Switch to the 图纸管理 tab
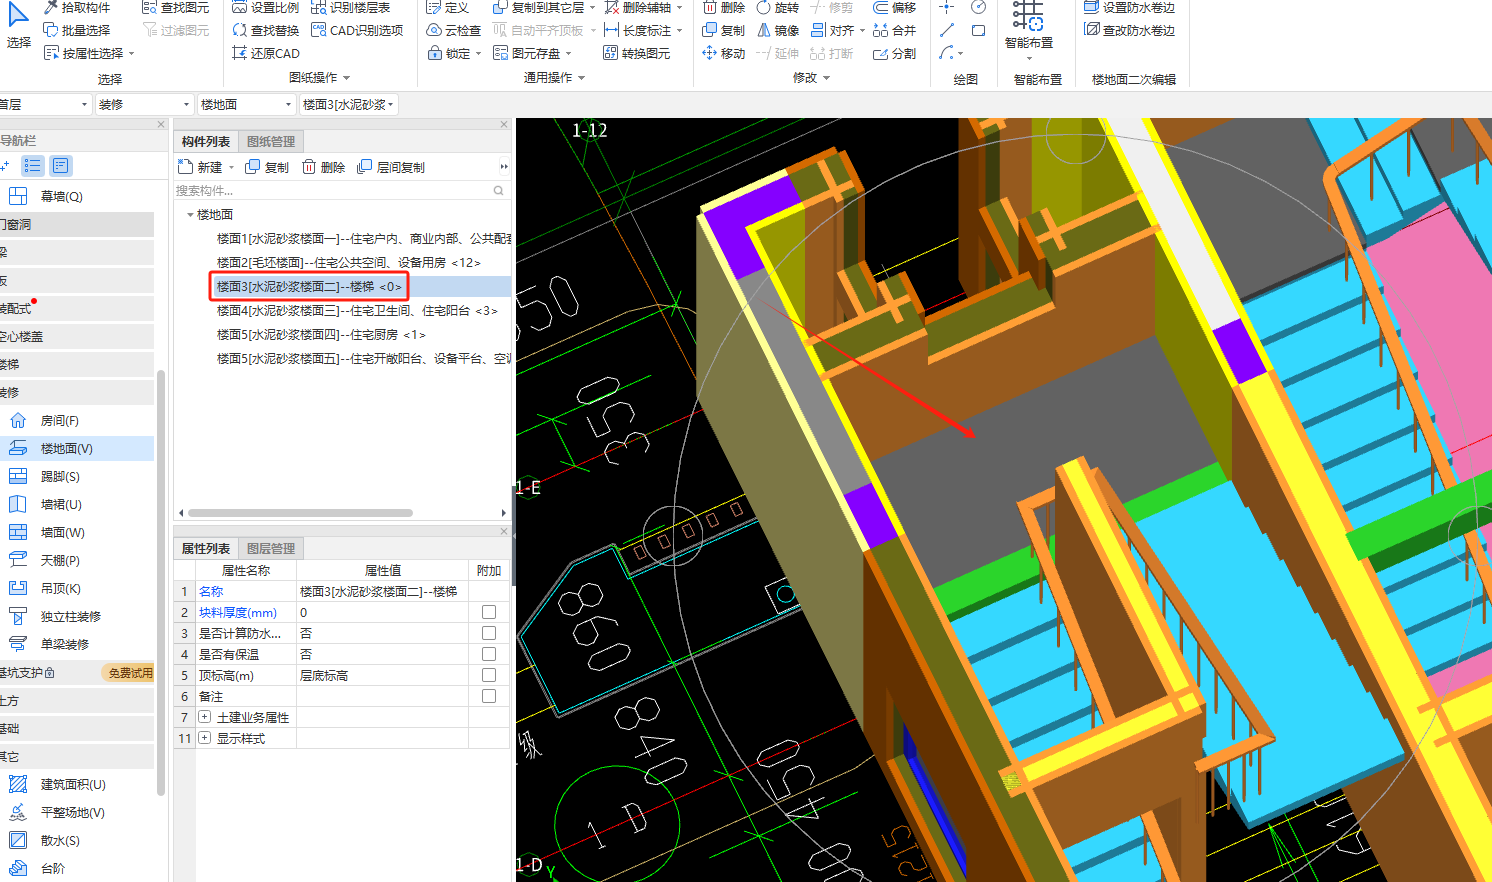Viewport: 1492px width, 882px height. click(x=271, y=142)
